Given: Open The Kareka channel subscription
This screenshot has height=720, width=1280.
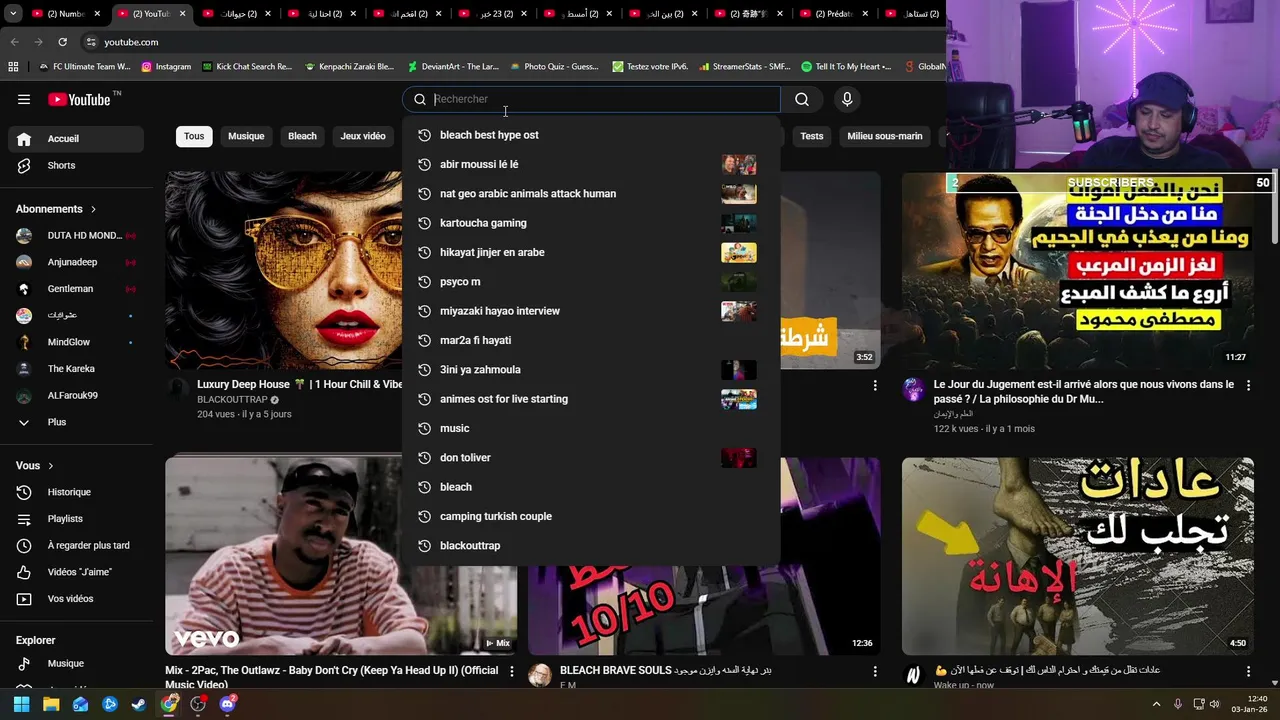Looking at the screenshot, I should click(76, 369).
